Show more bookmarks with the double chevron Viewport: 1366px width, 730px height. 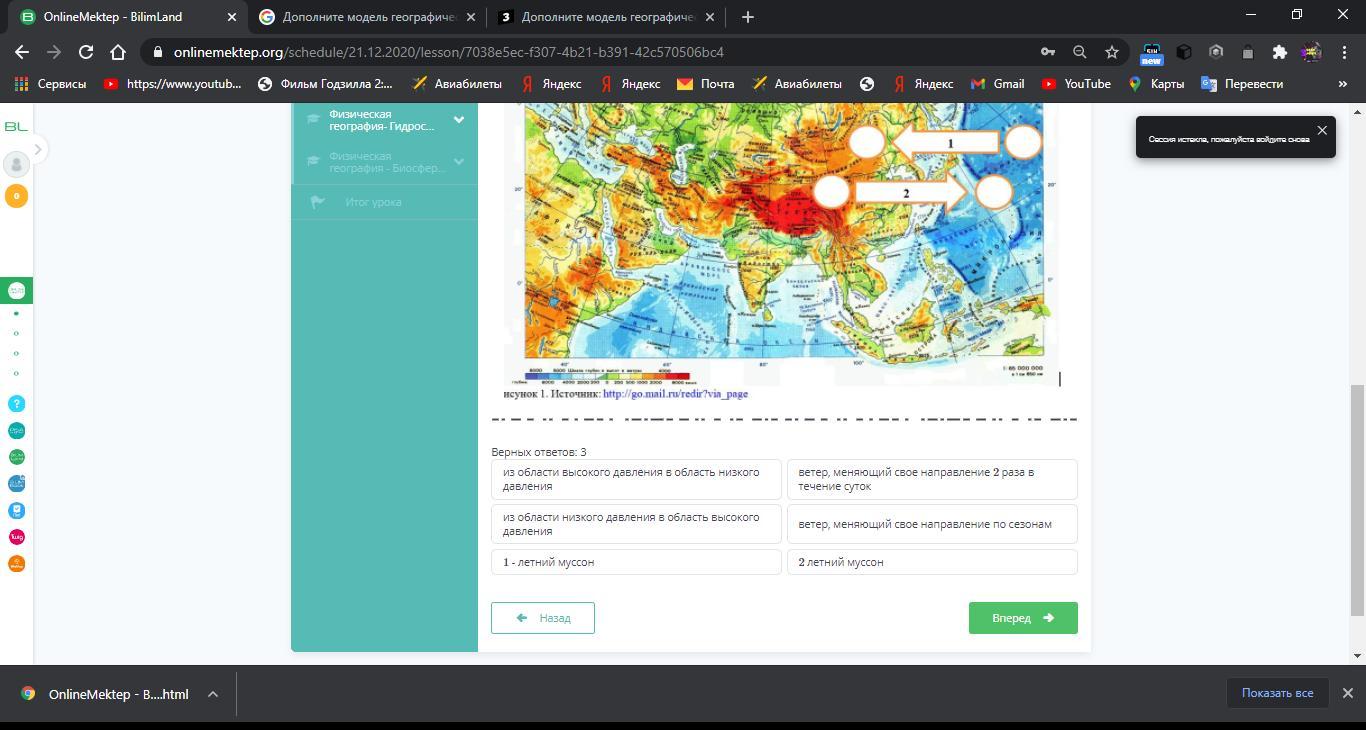[x=1342, y=84]
